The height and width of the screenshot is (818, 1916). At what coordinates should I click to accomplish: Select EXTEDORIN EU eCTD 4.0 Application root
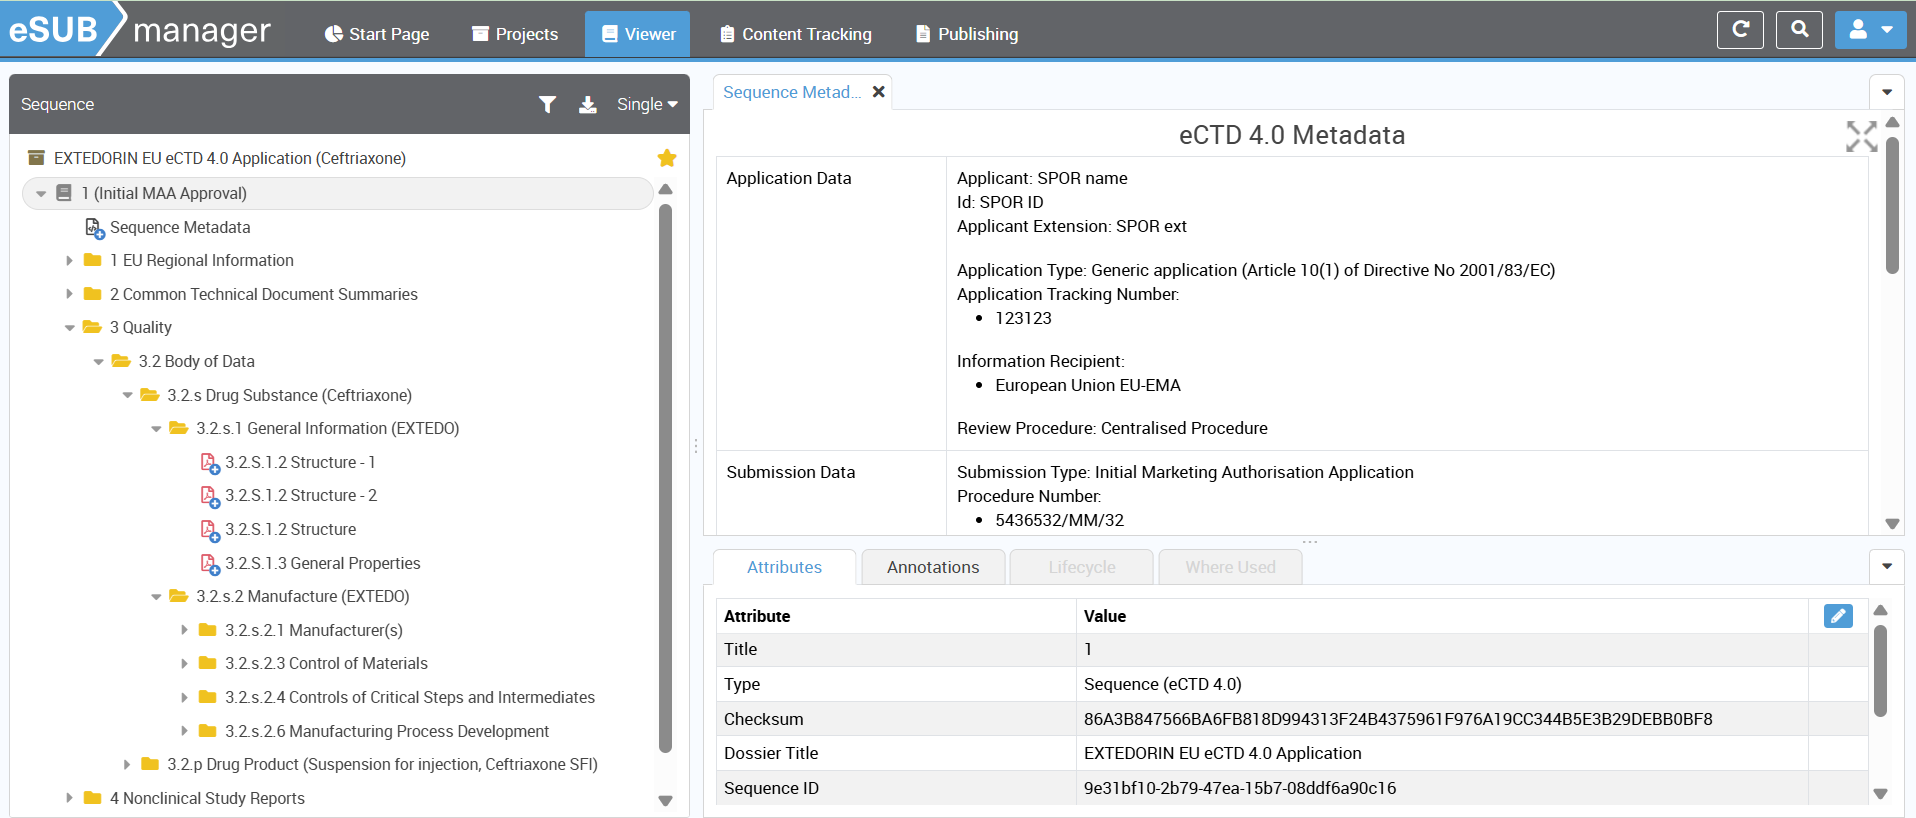(x=230, y=158)
